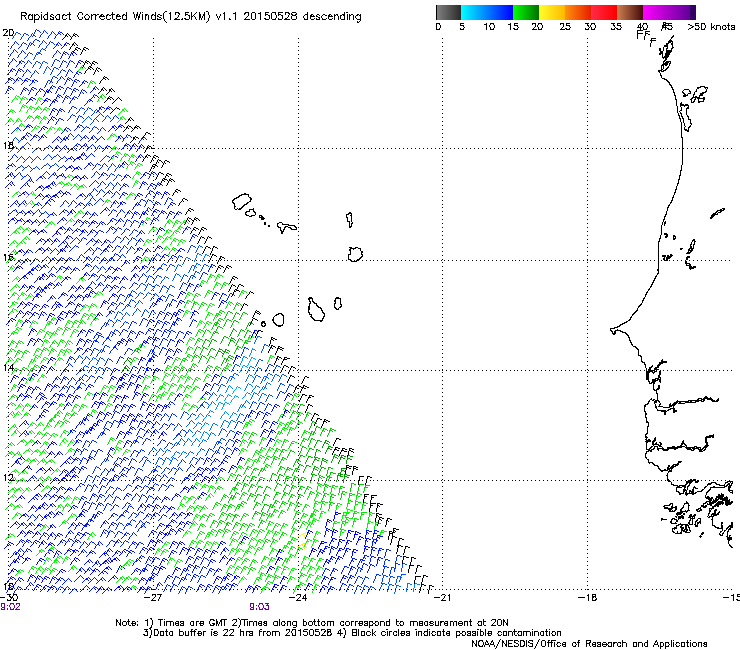Click the gray 0-5 knots color segment
The width and height of the screenshot is (740, 650).
(x=448, y=12)
